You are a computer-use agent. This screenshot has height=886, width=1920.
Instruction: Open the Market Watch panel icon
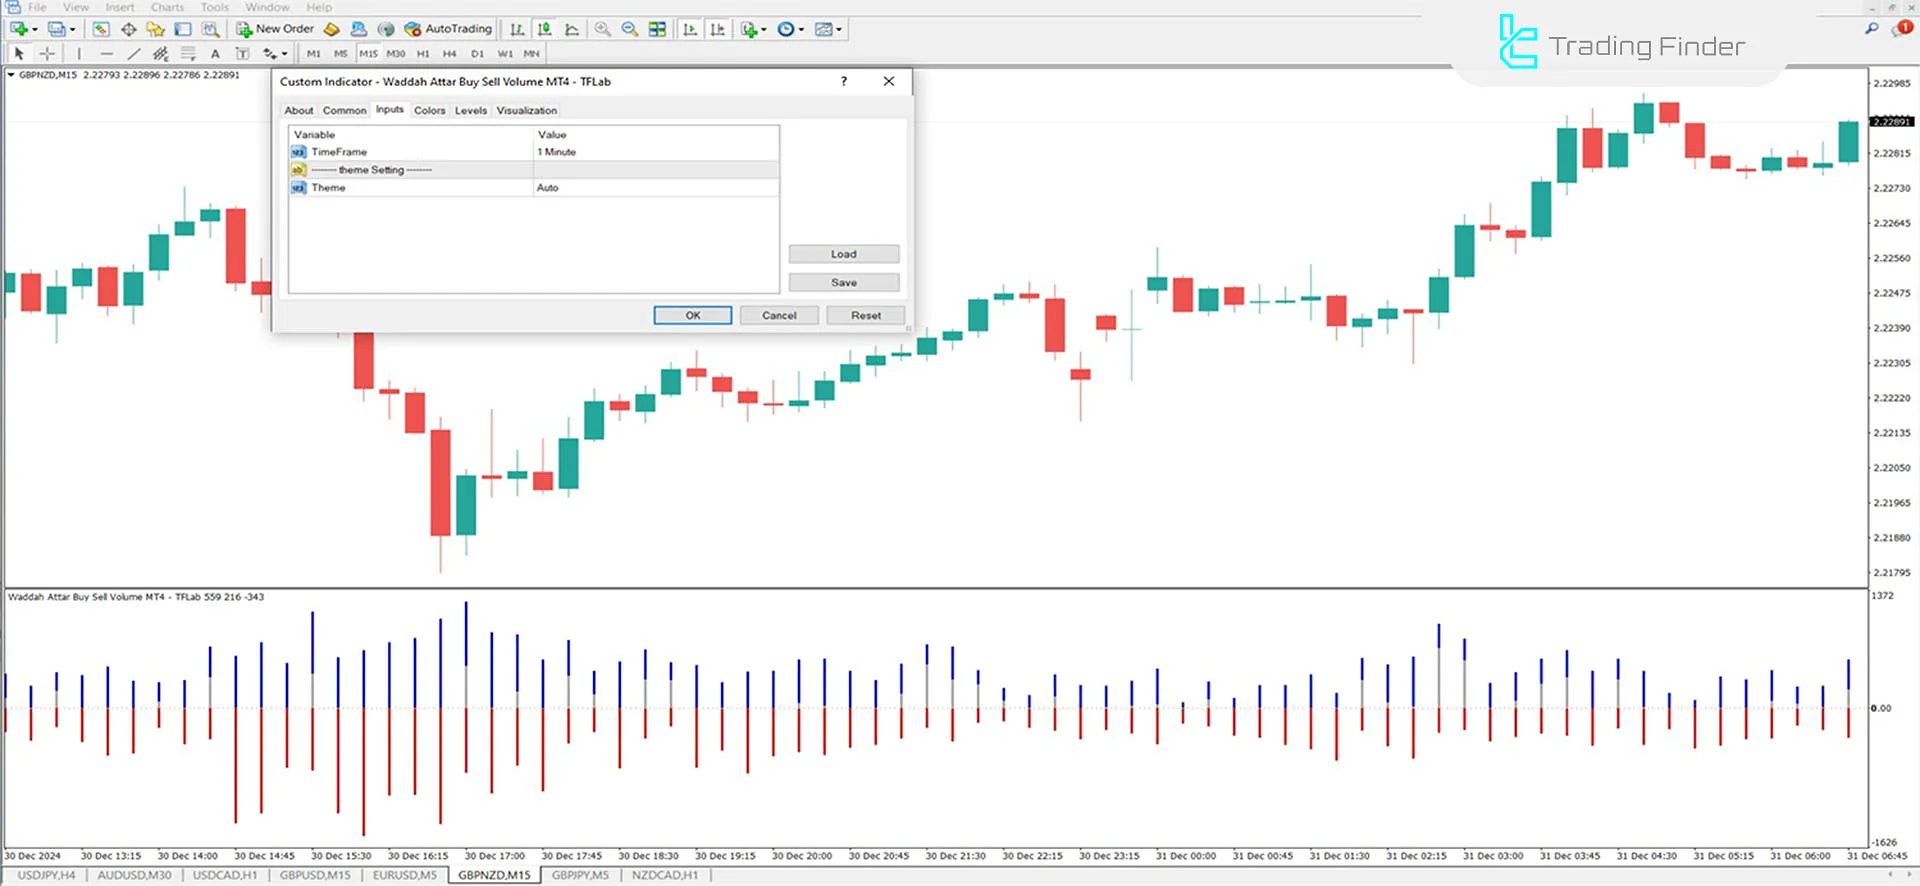point(101,29)
